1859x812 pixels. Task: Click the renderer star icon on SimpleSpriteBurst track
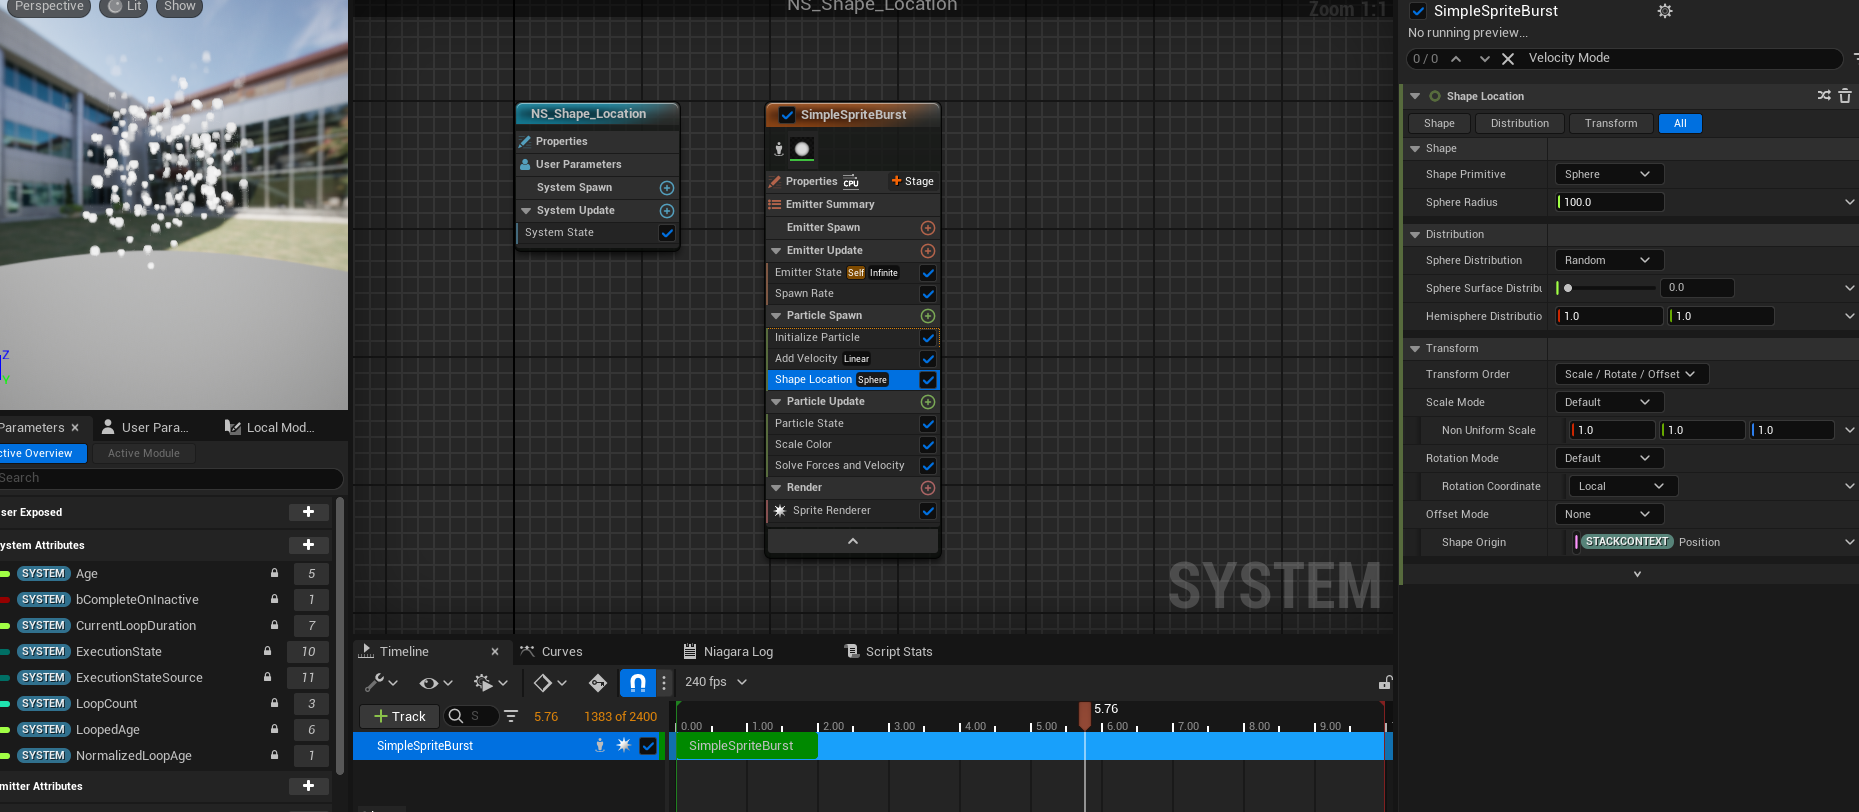point(623,746)
